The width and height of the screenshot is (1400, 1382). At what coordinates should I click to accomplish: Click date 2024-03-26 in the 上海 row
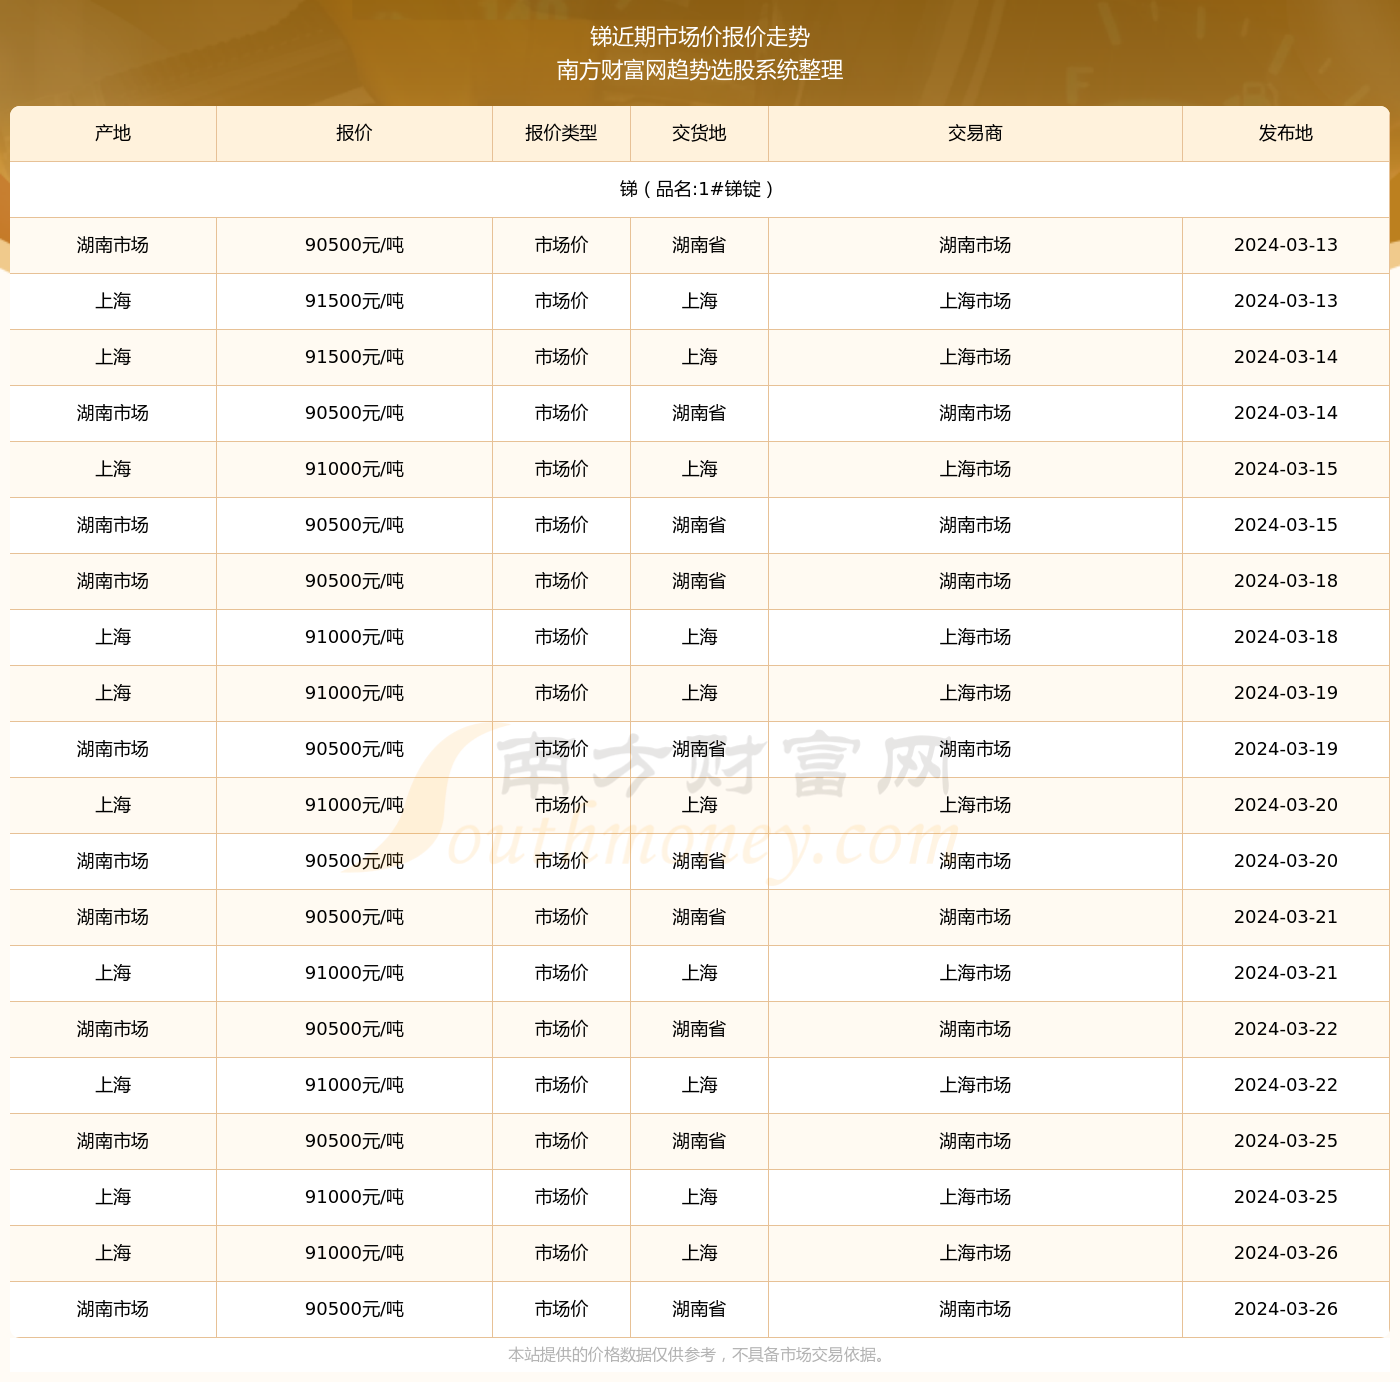1285,1253
